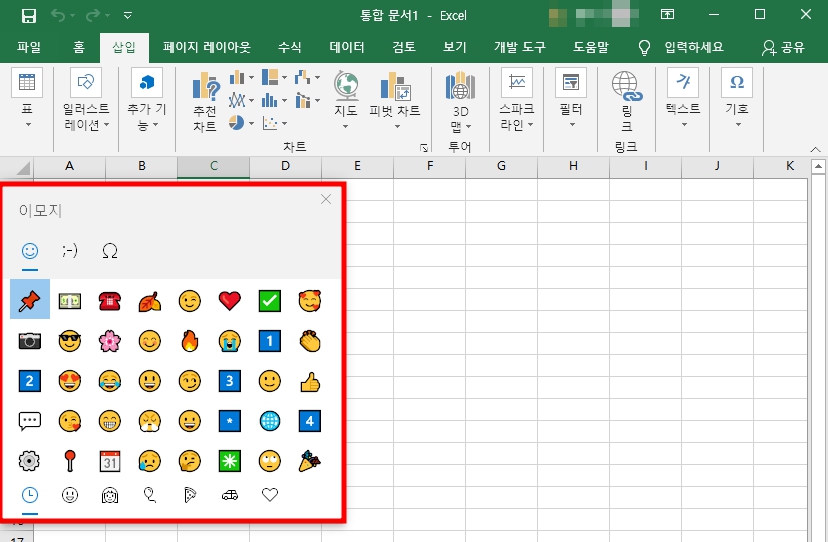The width and height of the screenshot is (828, 542).
Task: Insert the calendar 31 emoji
Action: 110,461
